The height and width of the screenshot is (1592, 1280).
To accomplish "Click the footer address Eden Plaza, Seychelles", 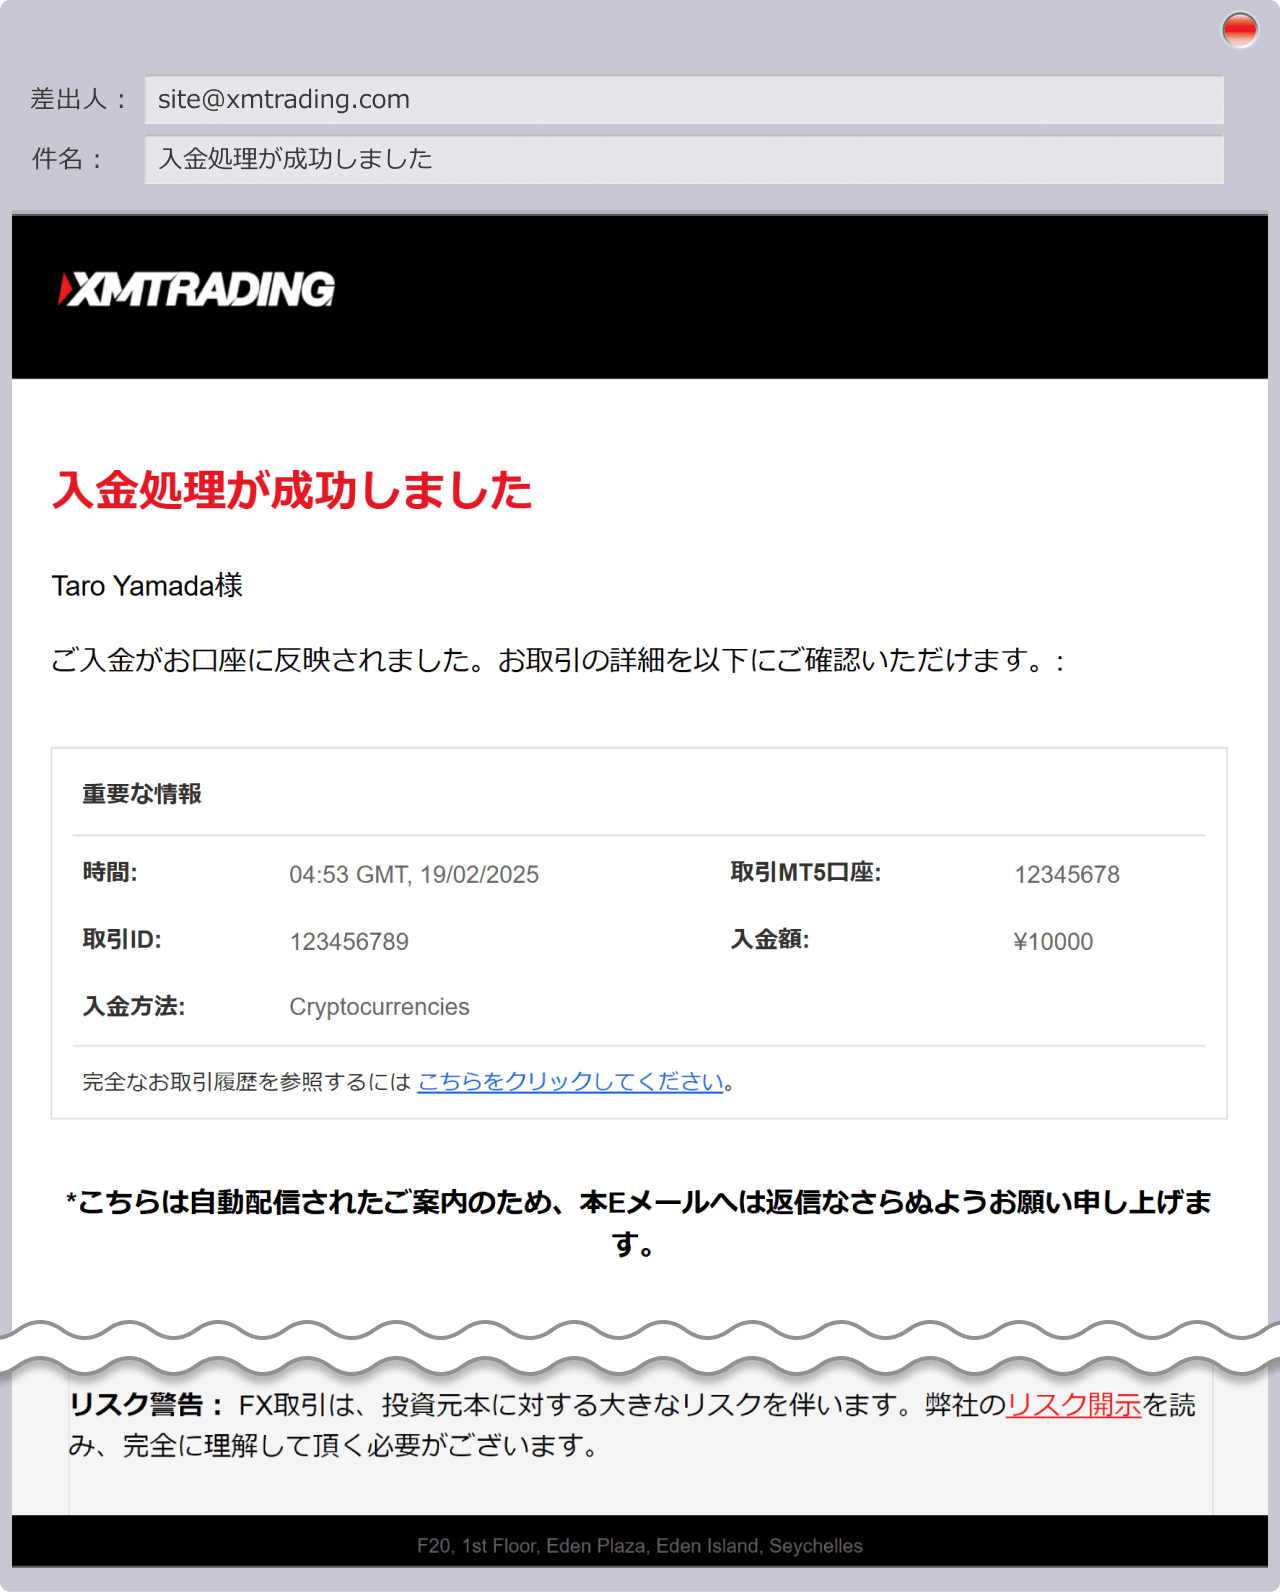I will point(640,1546).
